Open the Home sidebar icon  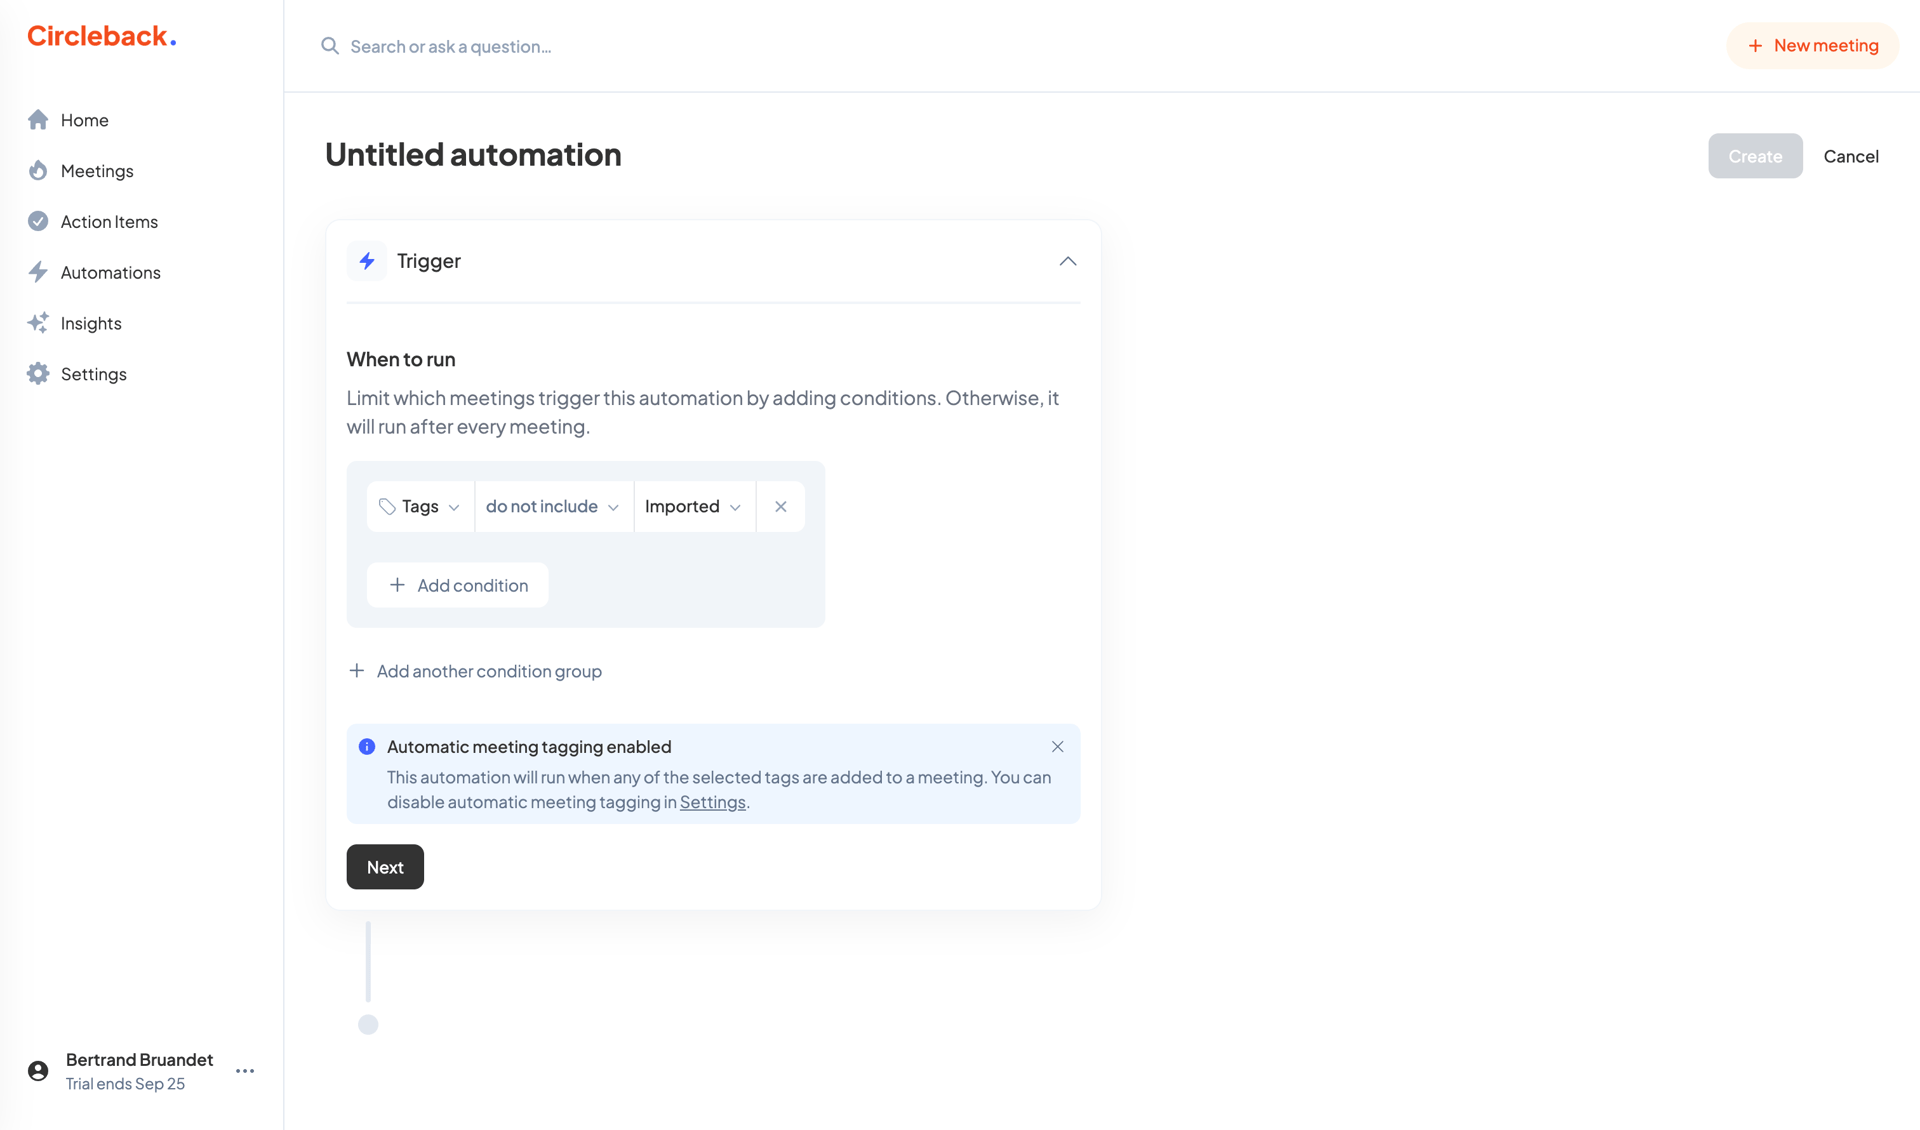click(38, 119)
